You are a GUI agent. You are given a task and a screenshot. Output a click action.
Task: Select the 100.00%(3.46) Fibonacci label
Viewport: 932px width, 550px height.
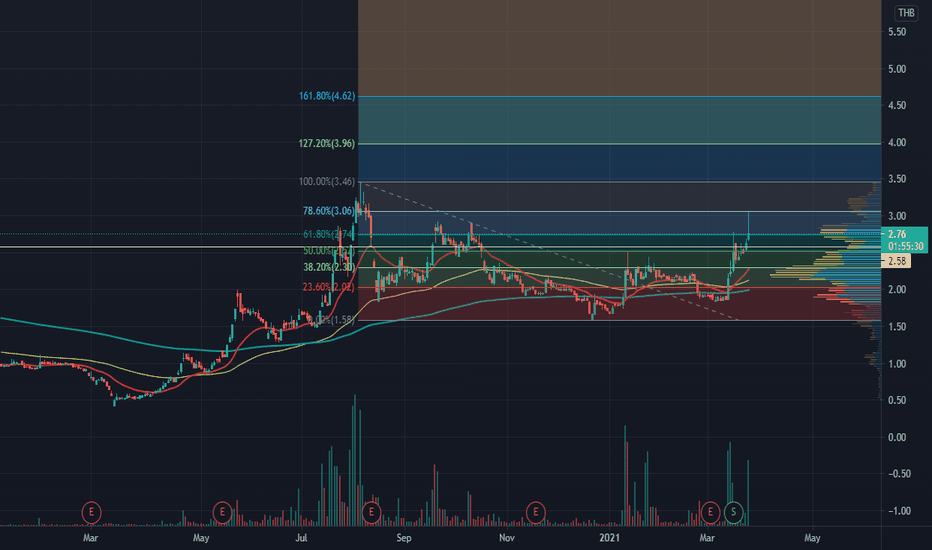(327, 181)
